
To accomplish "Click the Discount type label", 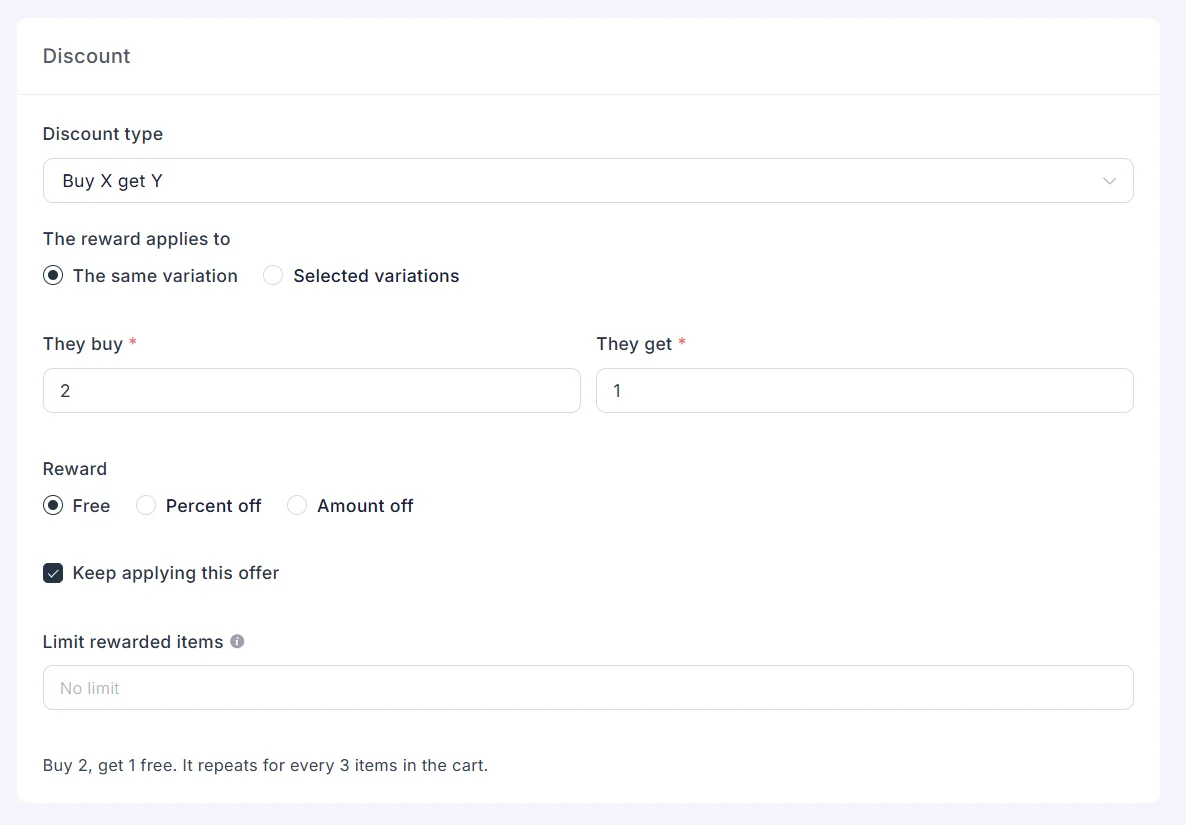I will point(103,134).
